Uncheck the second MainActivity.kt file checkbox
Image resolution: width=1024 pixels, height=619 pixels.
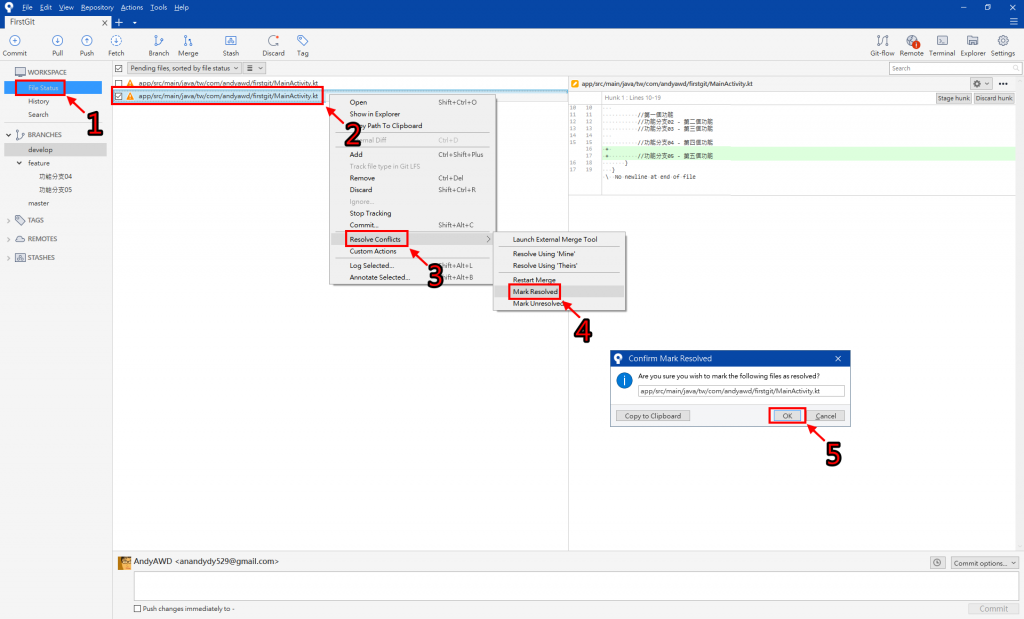pos(118,96)
